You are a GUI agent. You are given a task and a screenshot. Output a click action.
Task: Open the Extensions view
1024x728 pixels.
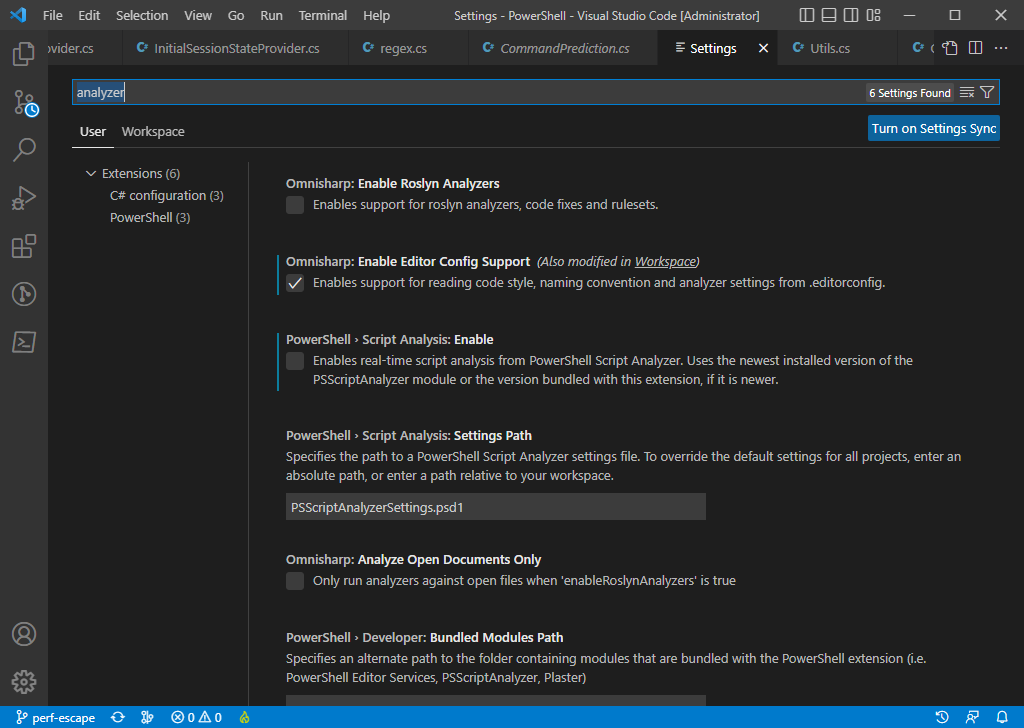click(x=24, y=246)
